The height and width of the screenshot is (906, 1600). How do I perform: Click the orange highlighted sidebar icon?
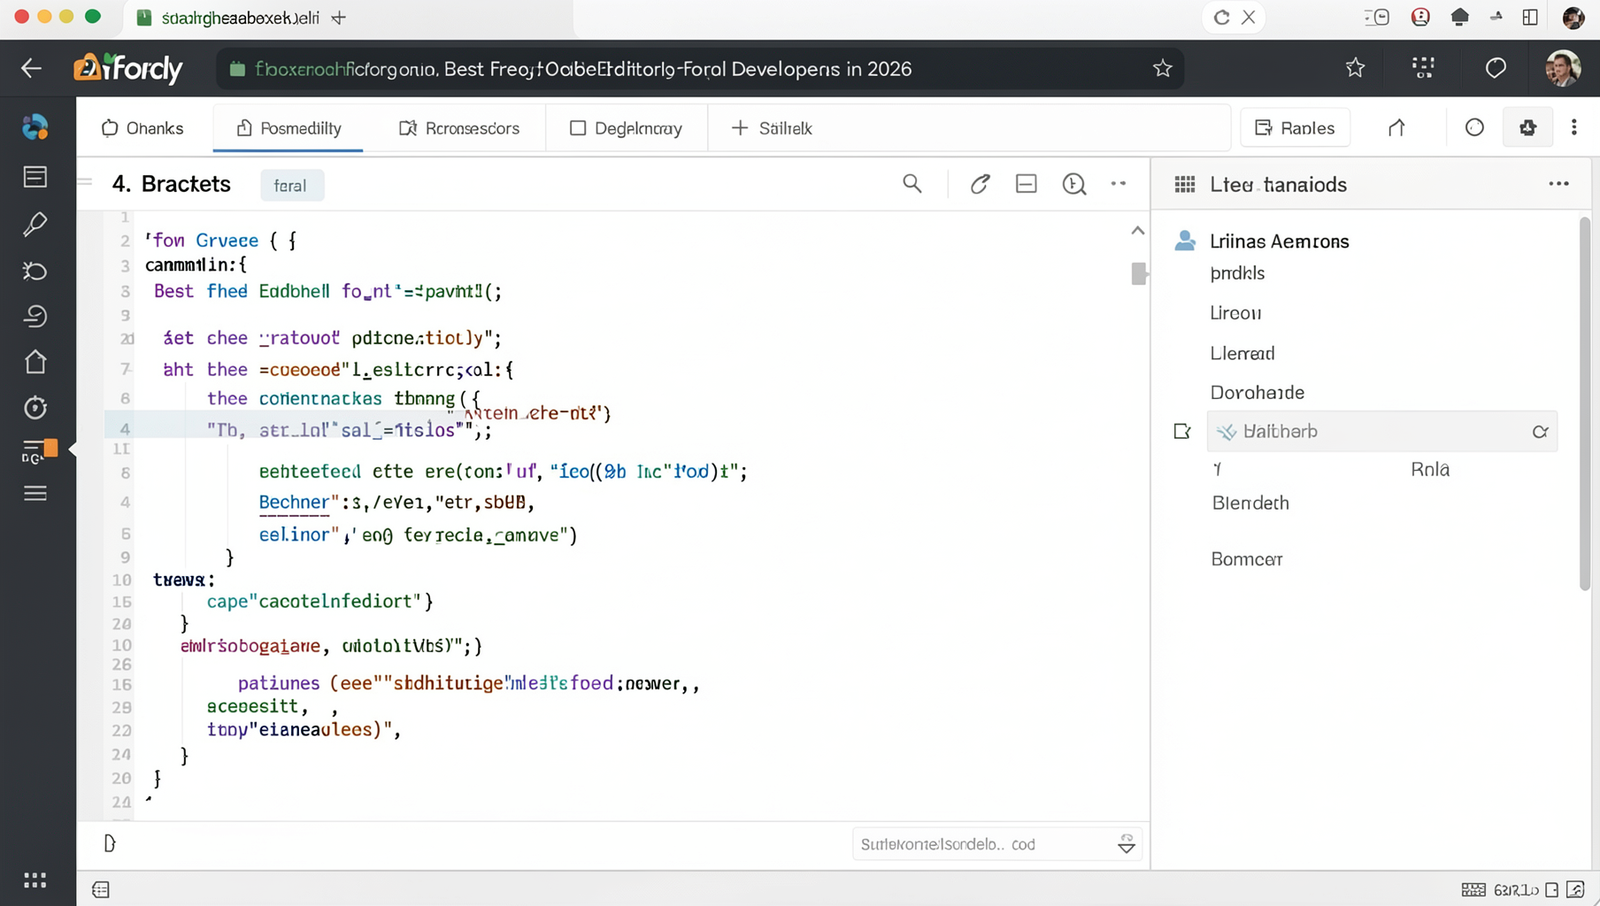pos(40,451)
